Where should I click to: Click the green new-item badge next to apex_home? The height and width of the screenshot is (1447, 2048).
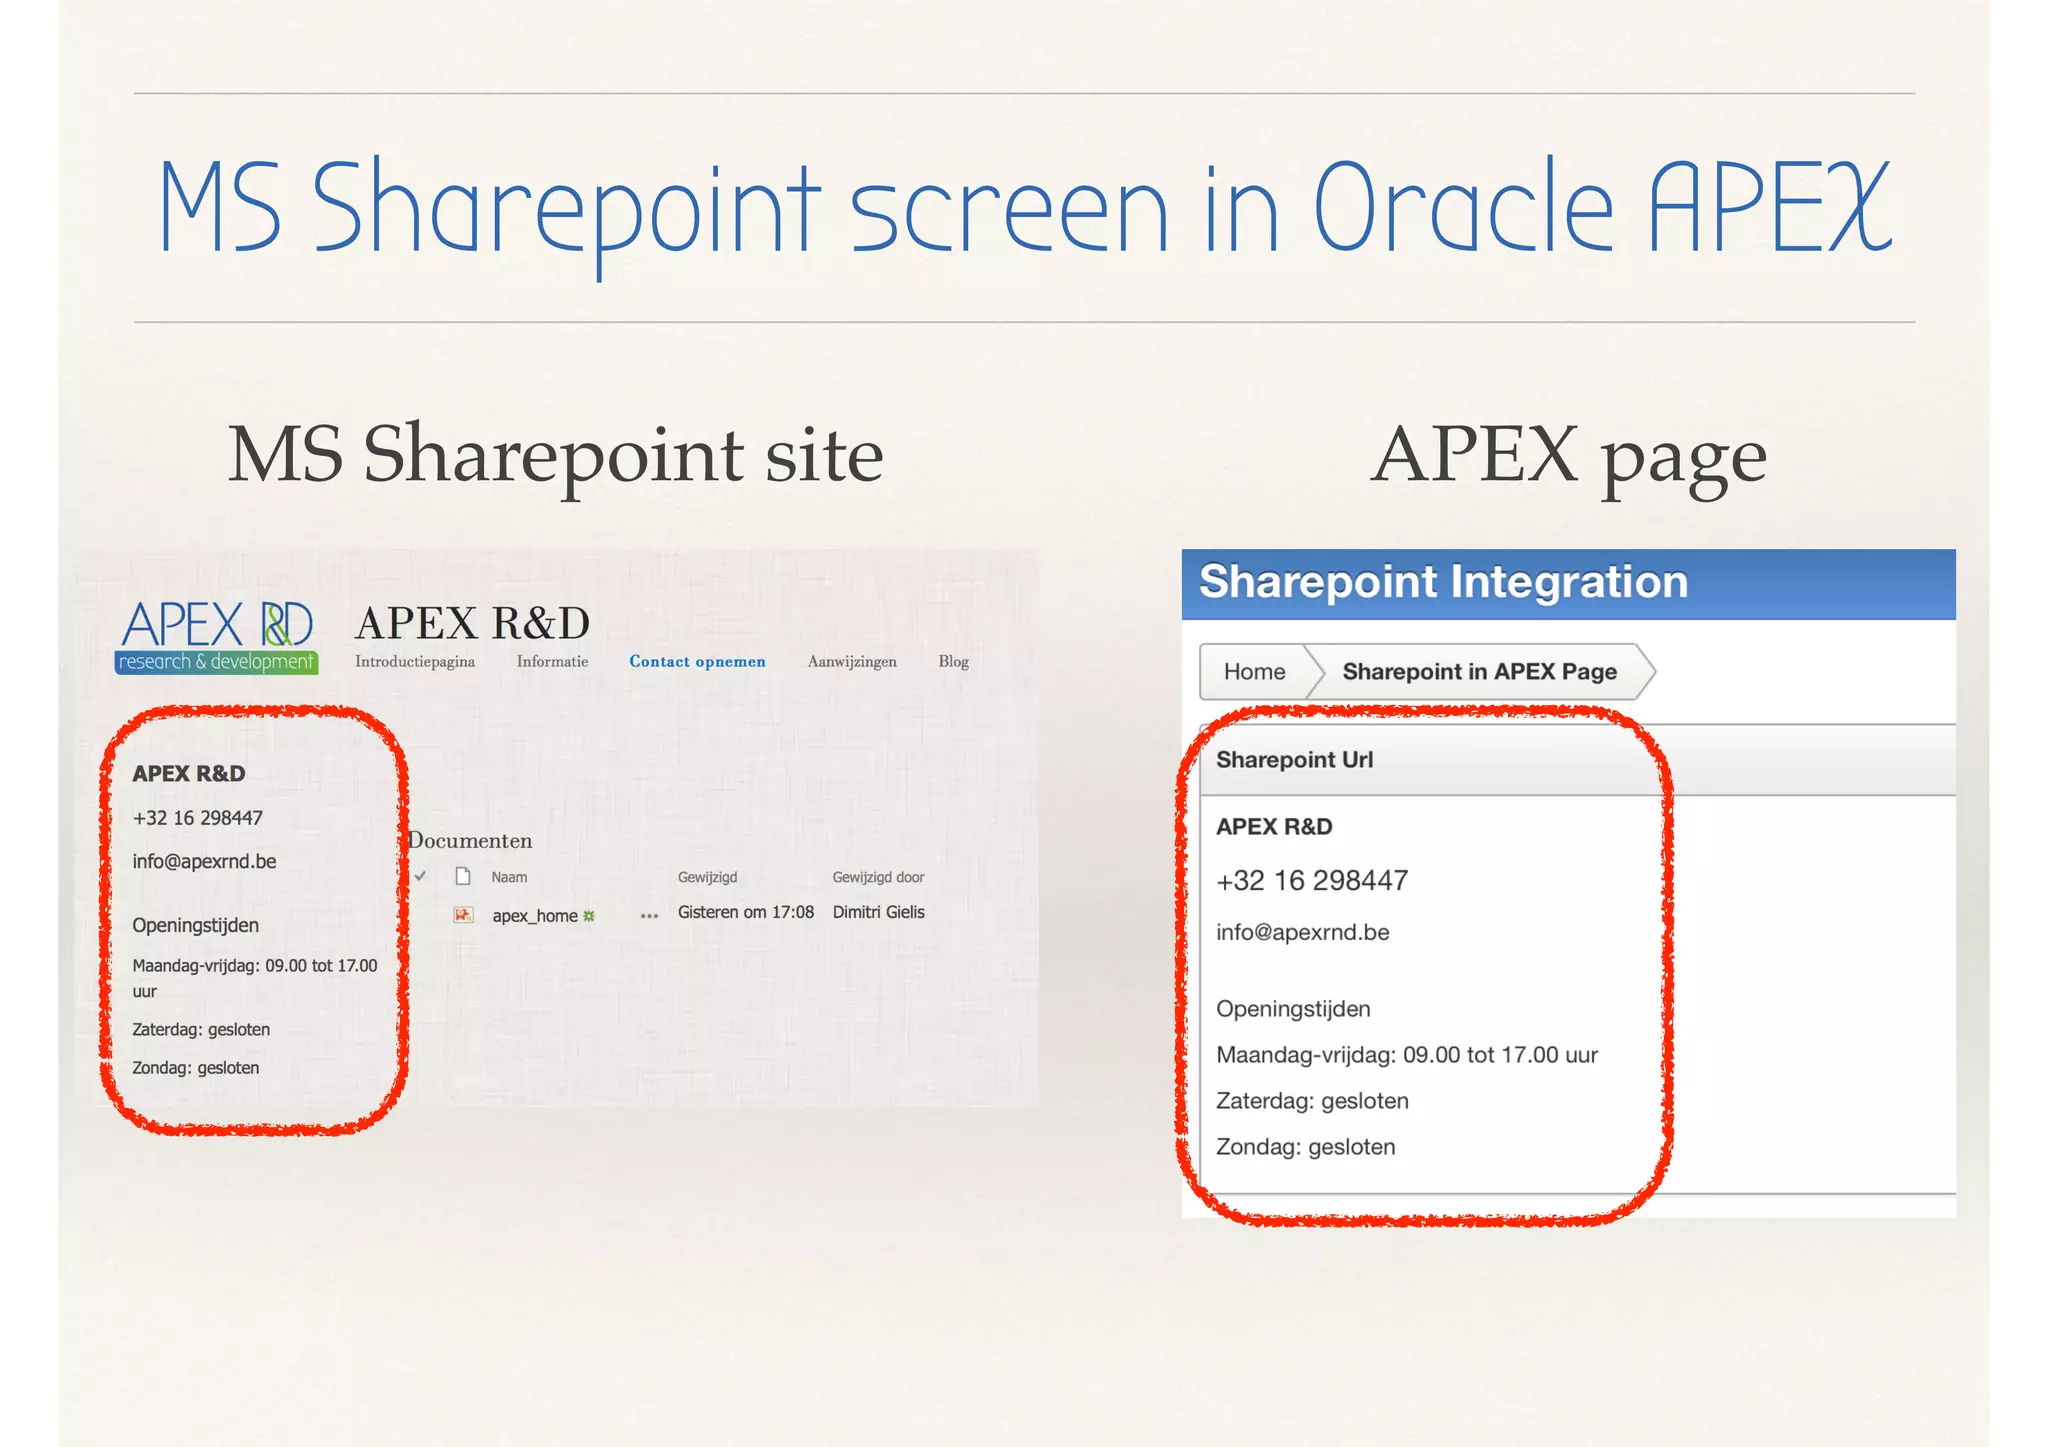589,915
